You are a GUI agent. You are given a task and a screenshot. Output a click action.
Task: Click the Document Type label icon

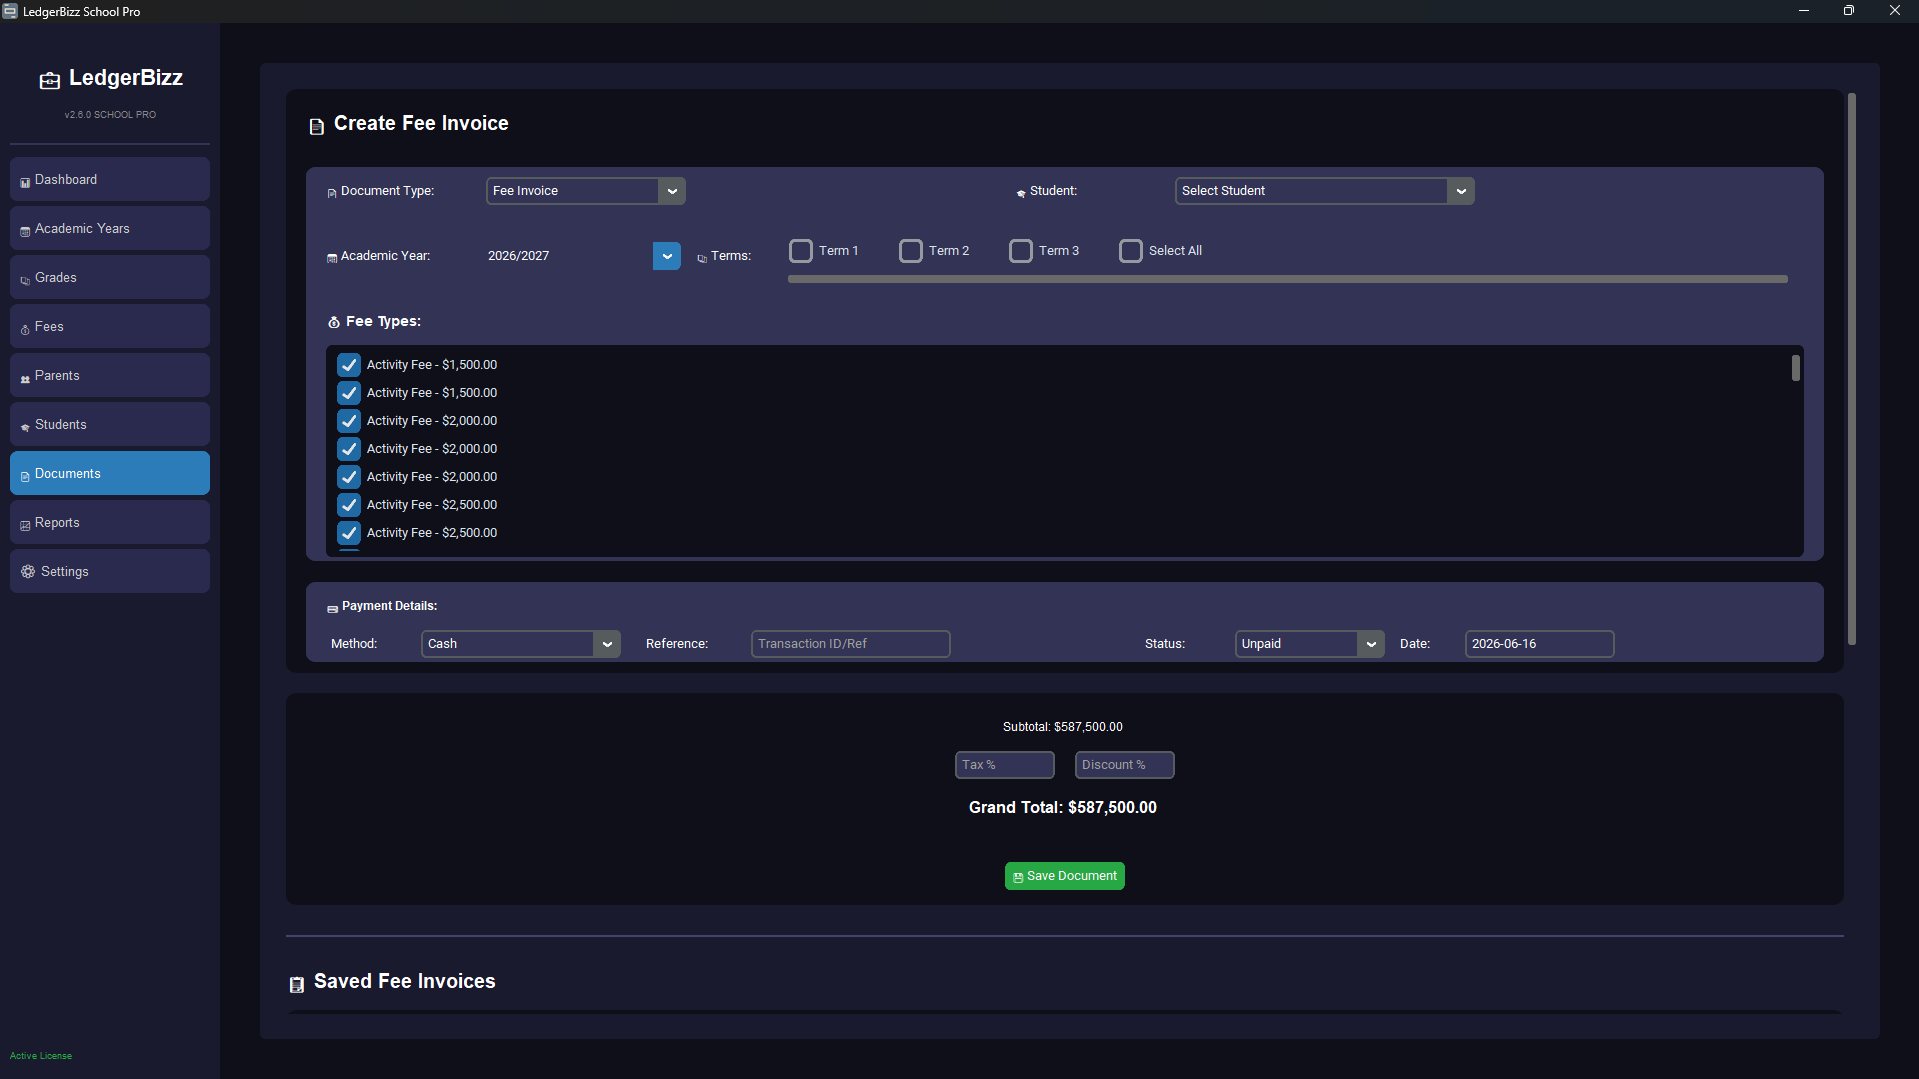click(x=332, y=193)
